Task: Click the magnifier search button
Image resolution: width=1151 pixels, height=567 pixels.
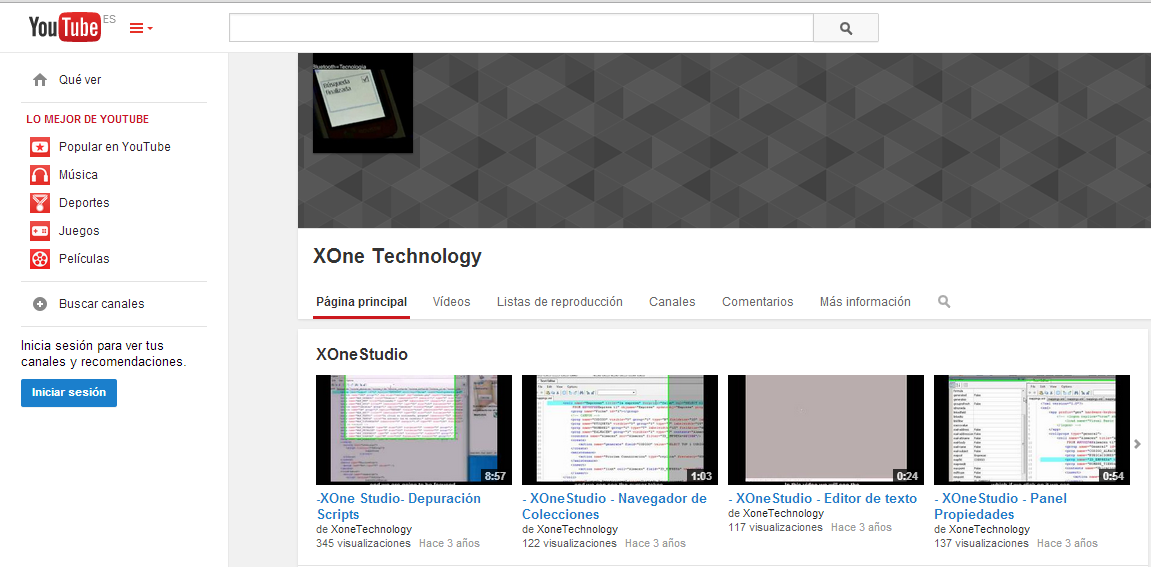Action: (x=846, y=28)
